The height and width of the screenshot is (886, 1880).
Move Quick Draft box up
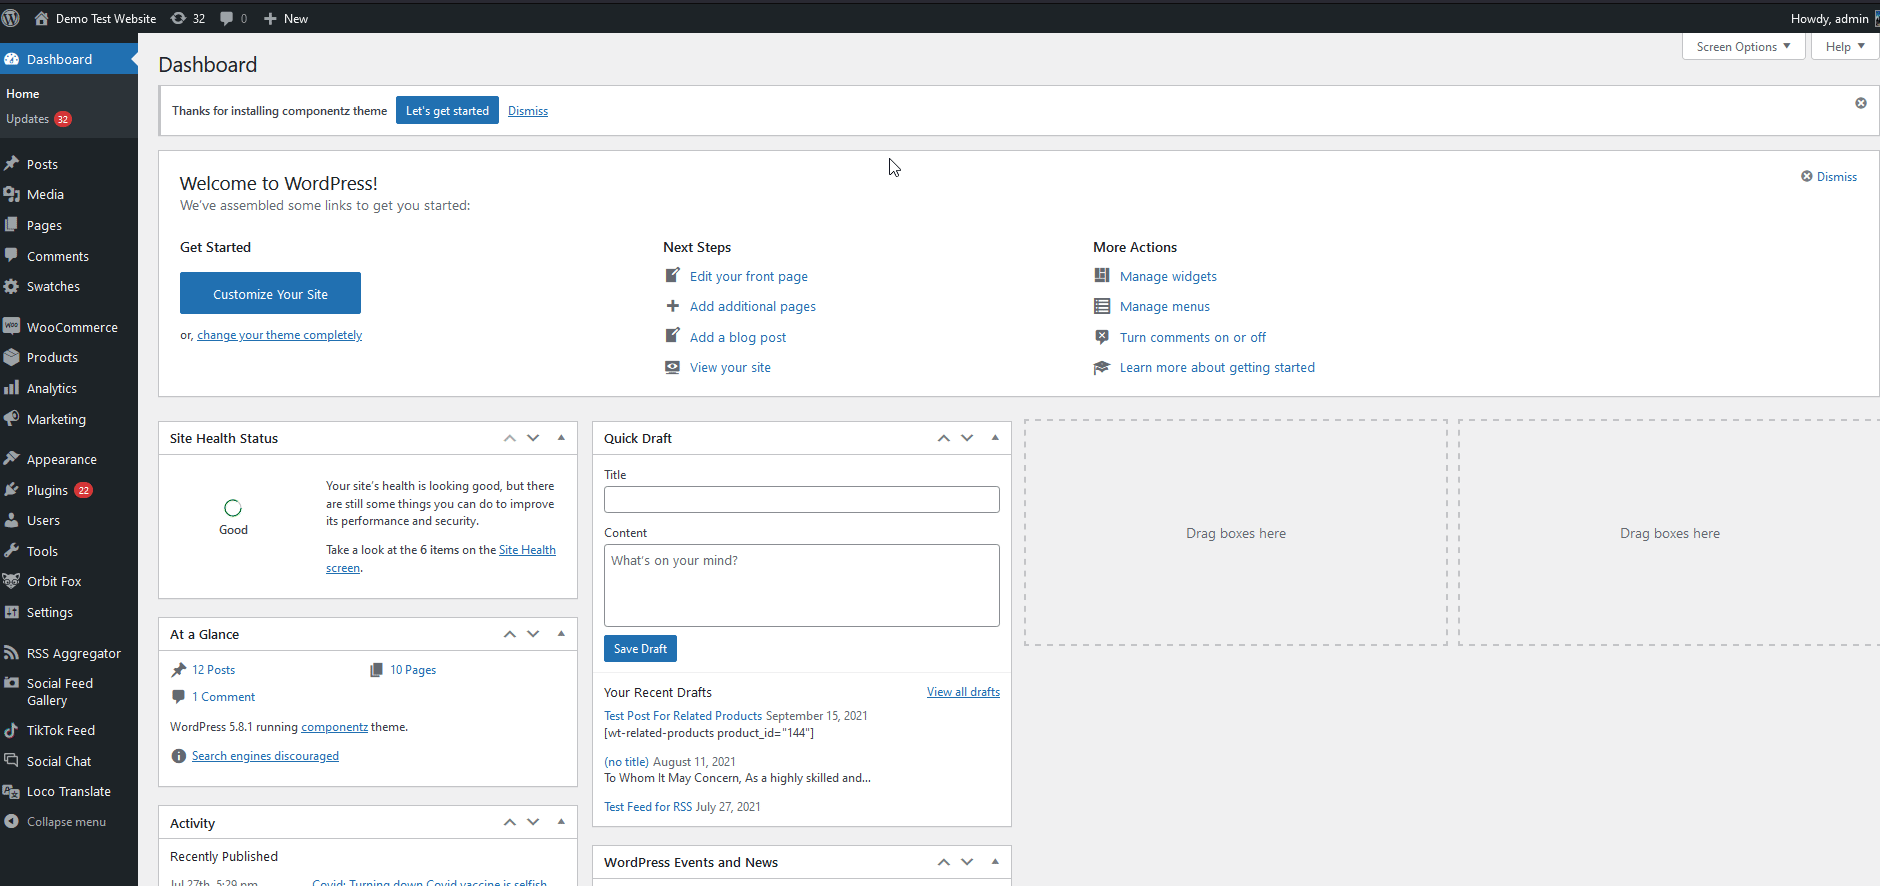click(943, 438)
